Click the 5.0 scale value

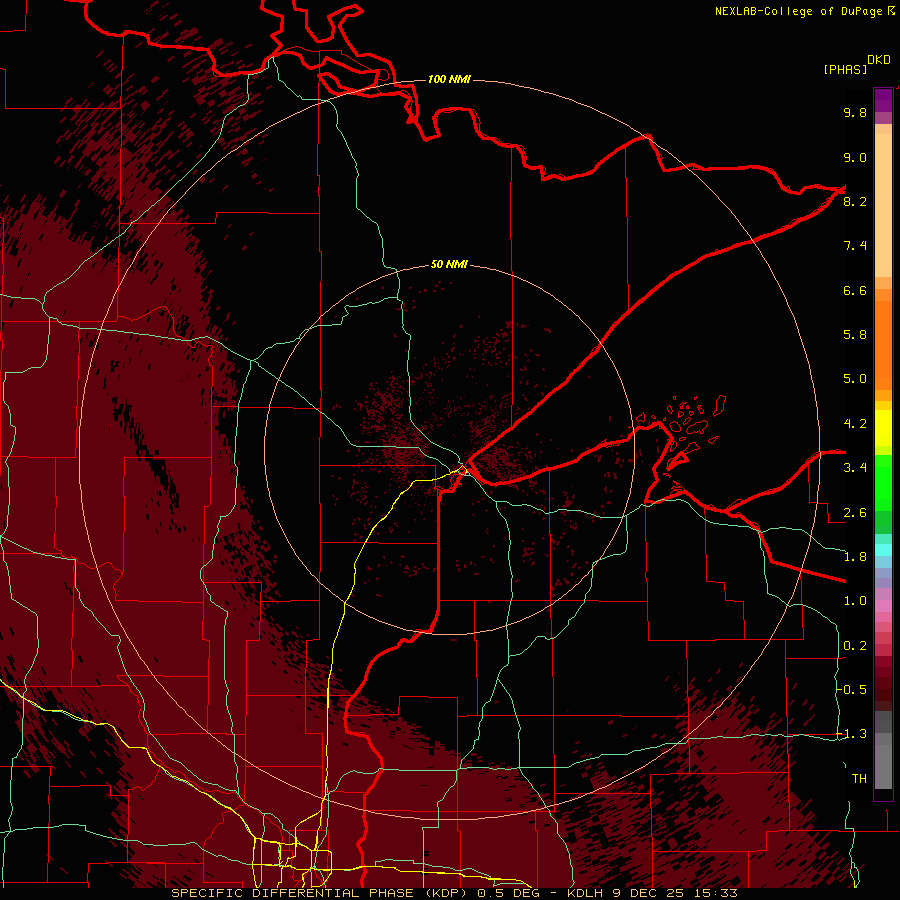855,379
